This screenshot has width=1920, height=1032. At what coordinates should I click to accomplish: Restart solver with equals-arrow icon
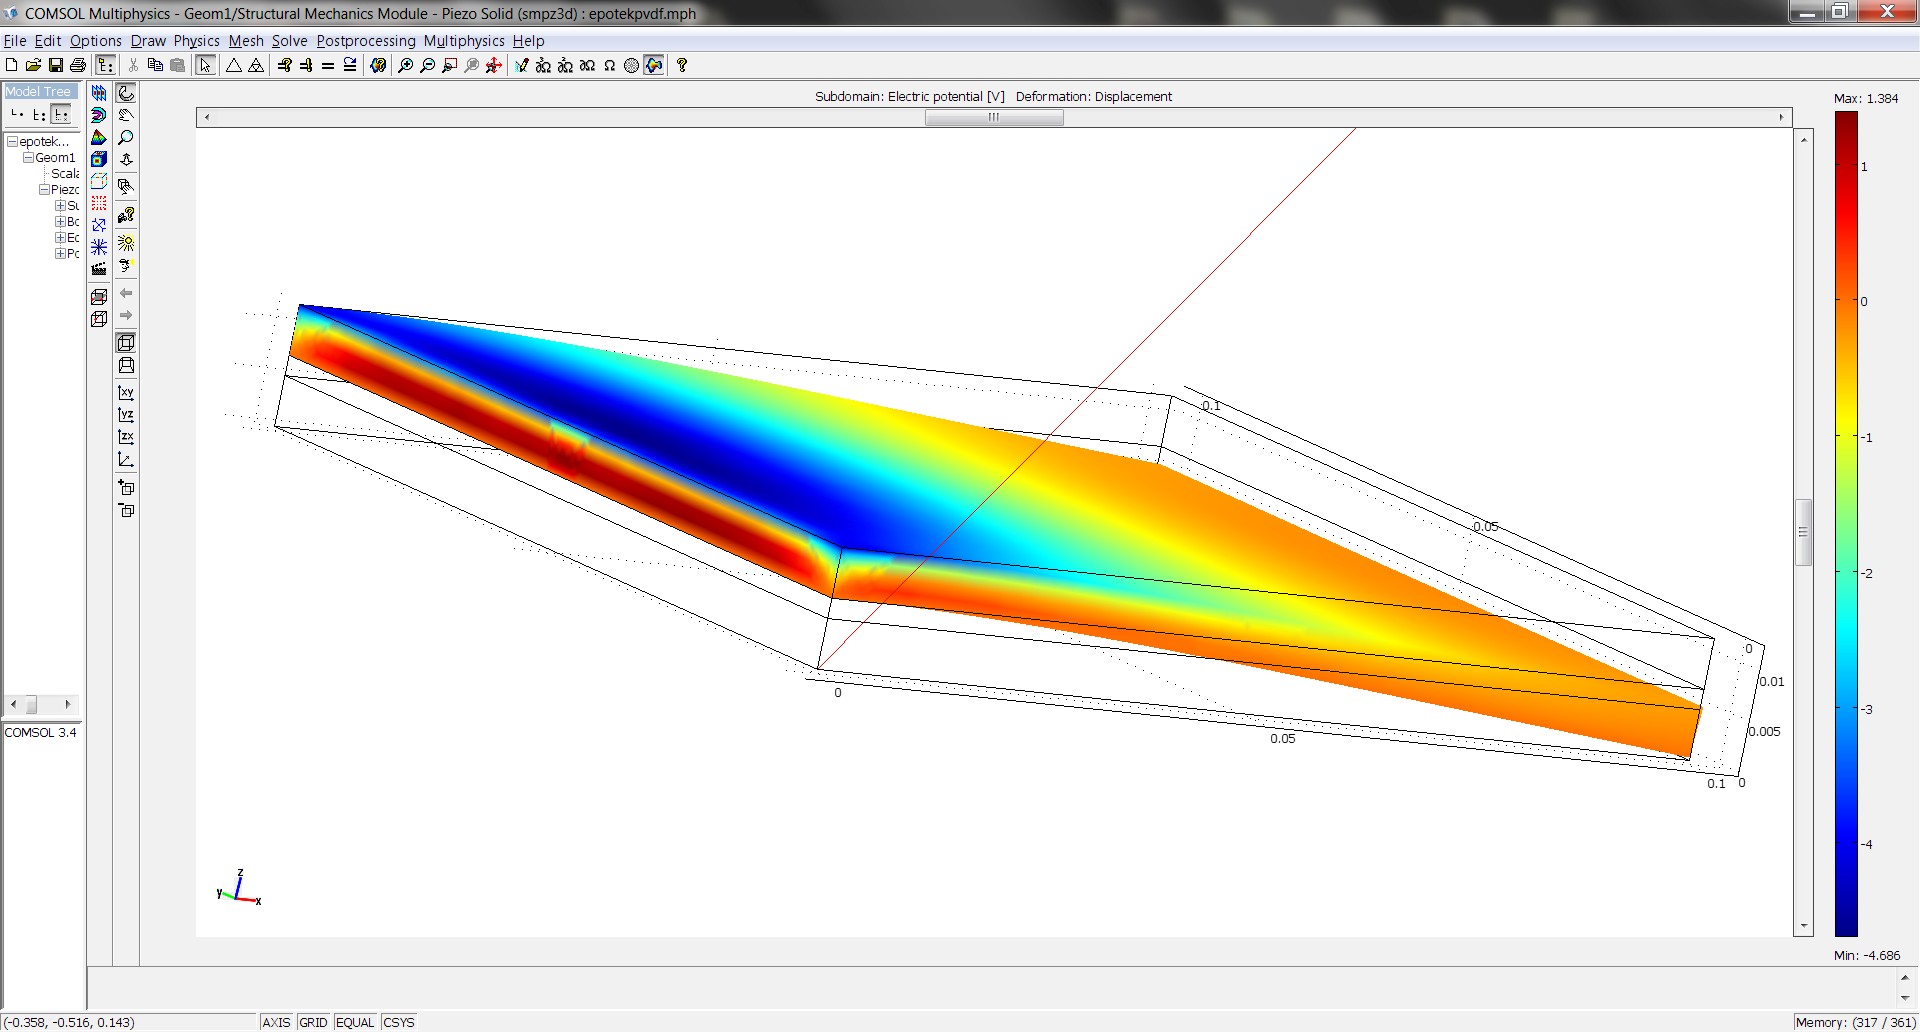click(x=350, y=65)
